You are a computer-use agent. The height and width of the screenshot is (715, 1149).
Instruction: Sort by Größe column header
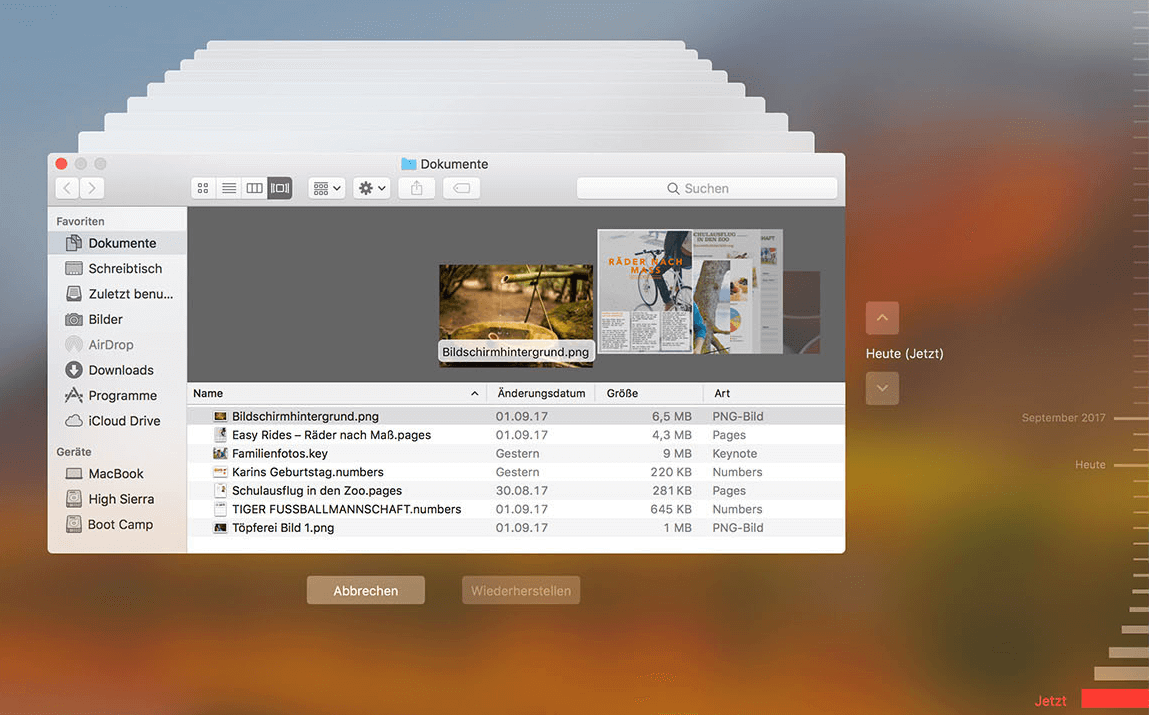pyautogui.click(x=649, y=393)
